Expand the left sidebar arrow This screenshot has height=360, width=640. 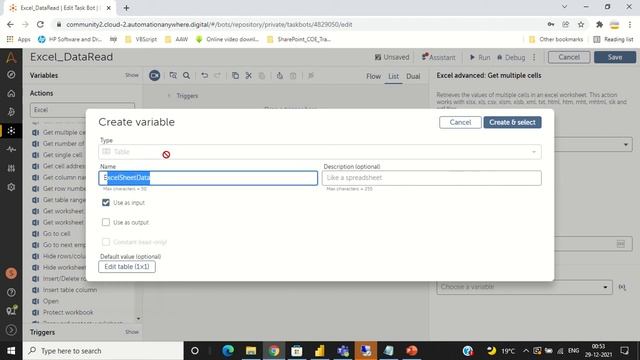pos(11,329)
